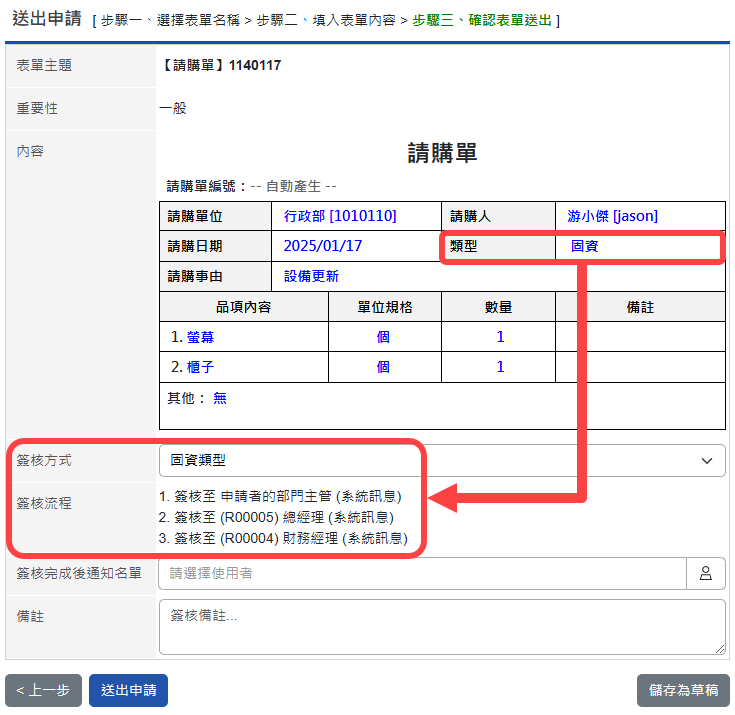Click approval step 簽核至 申請者的部門主管
The height and width of the screenshot is (715, 735).
tap(280, 497)
